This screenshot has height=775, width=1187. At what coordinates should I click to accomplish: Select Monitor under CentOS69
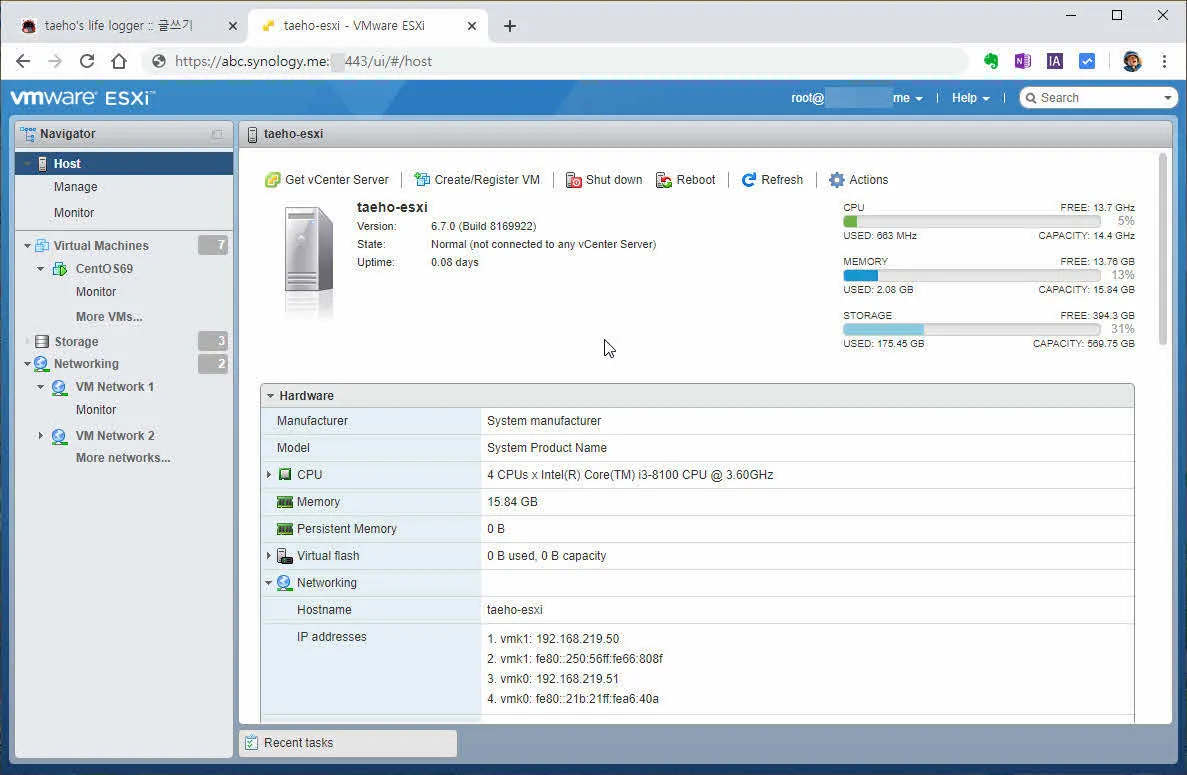pyautogui.click(x=96, y=291)
